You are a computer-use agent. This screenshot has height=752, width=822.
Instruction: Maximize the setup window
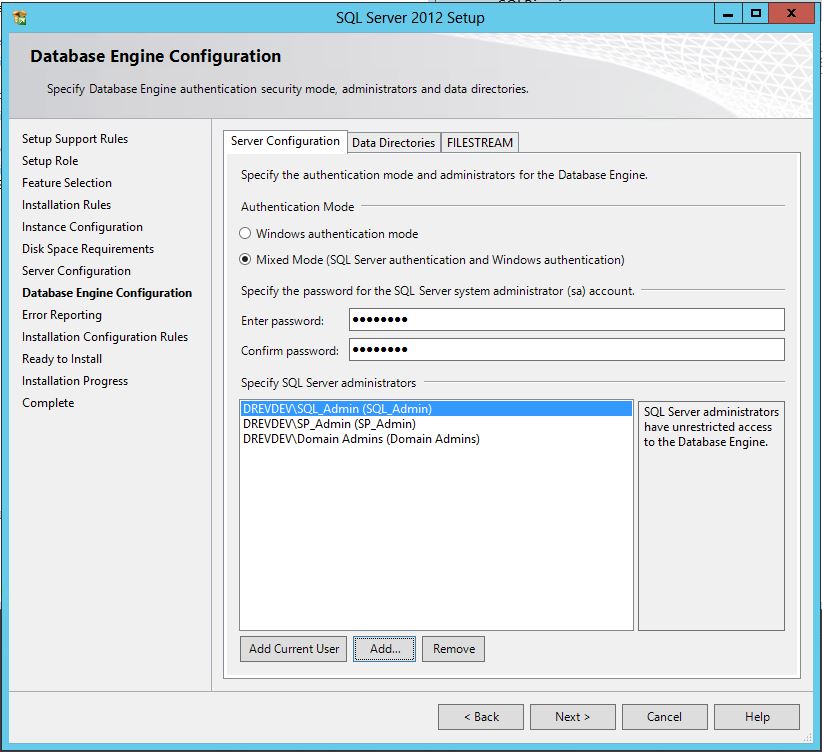pos(755,14)
